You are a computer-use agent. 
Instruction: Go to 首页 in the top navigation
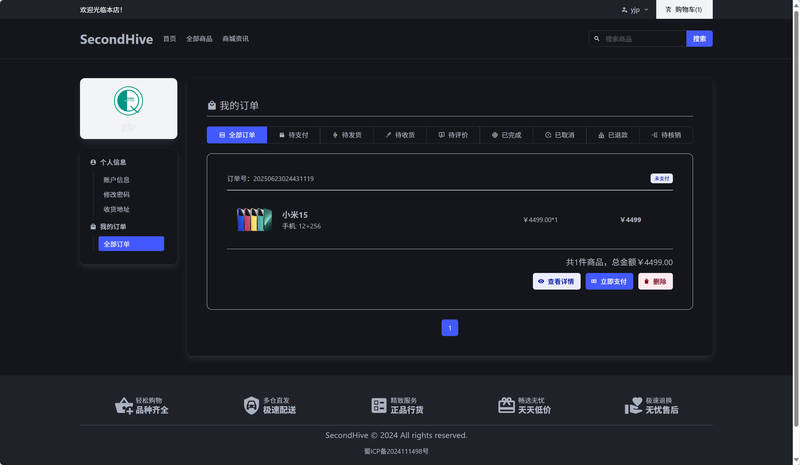[169, 39]
